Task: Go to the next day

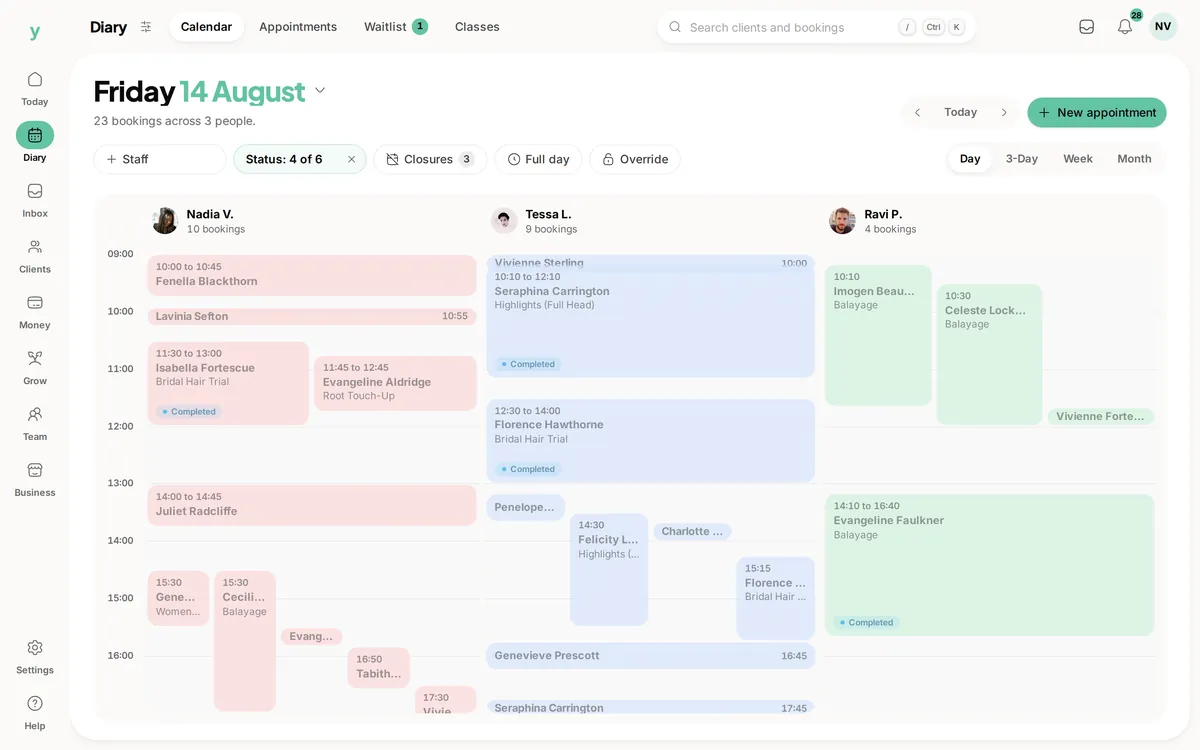Action: coord(1004,113)
